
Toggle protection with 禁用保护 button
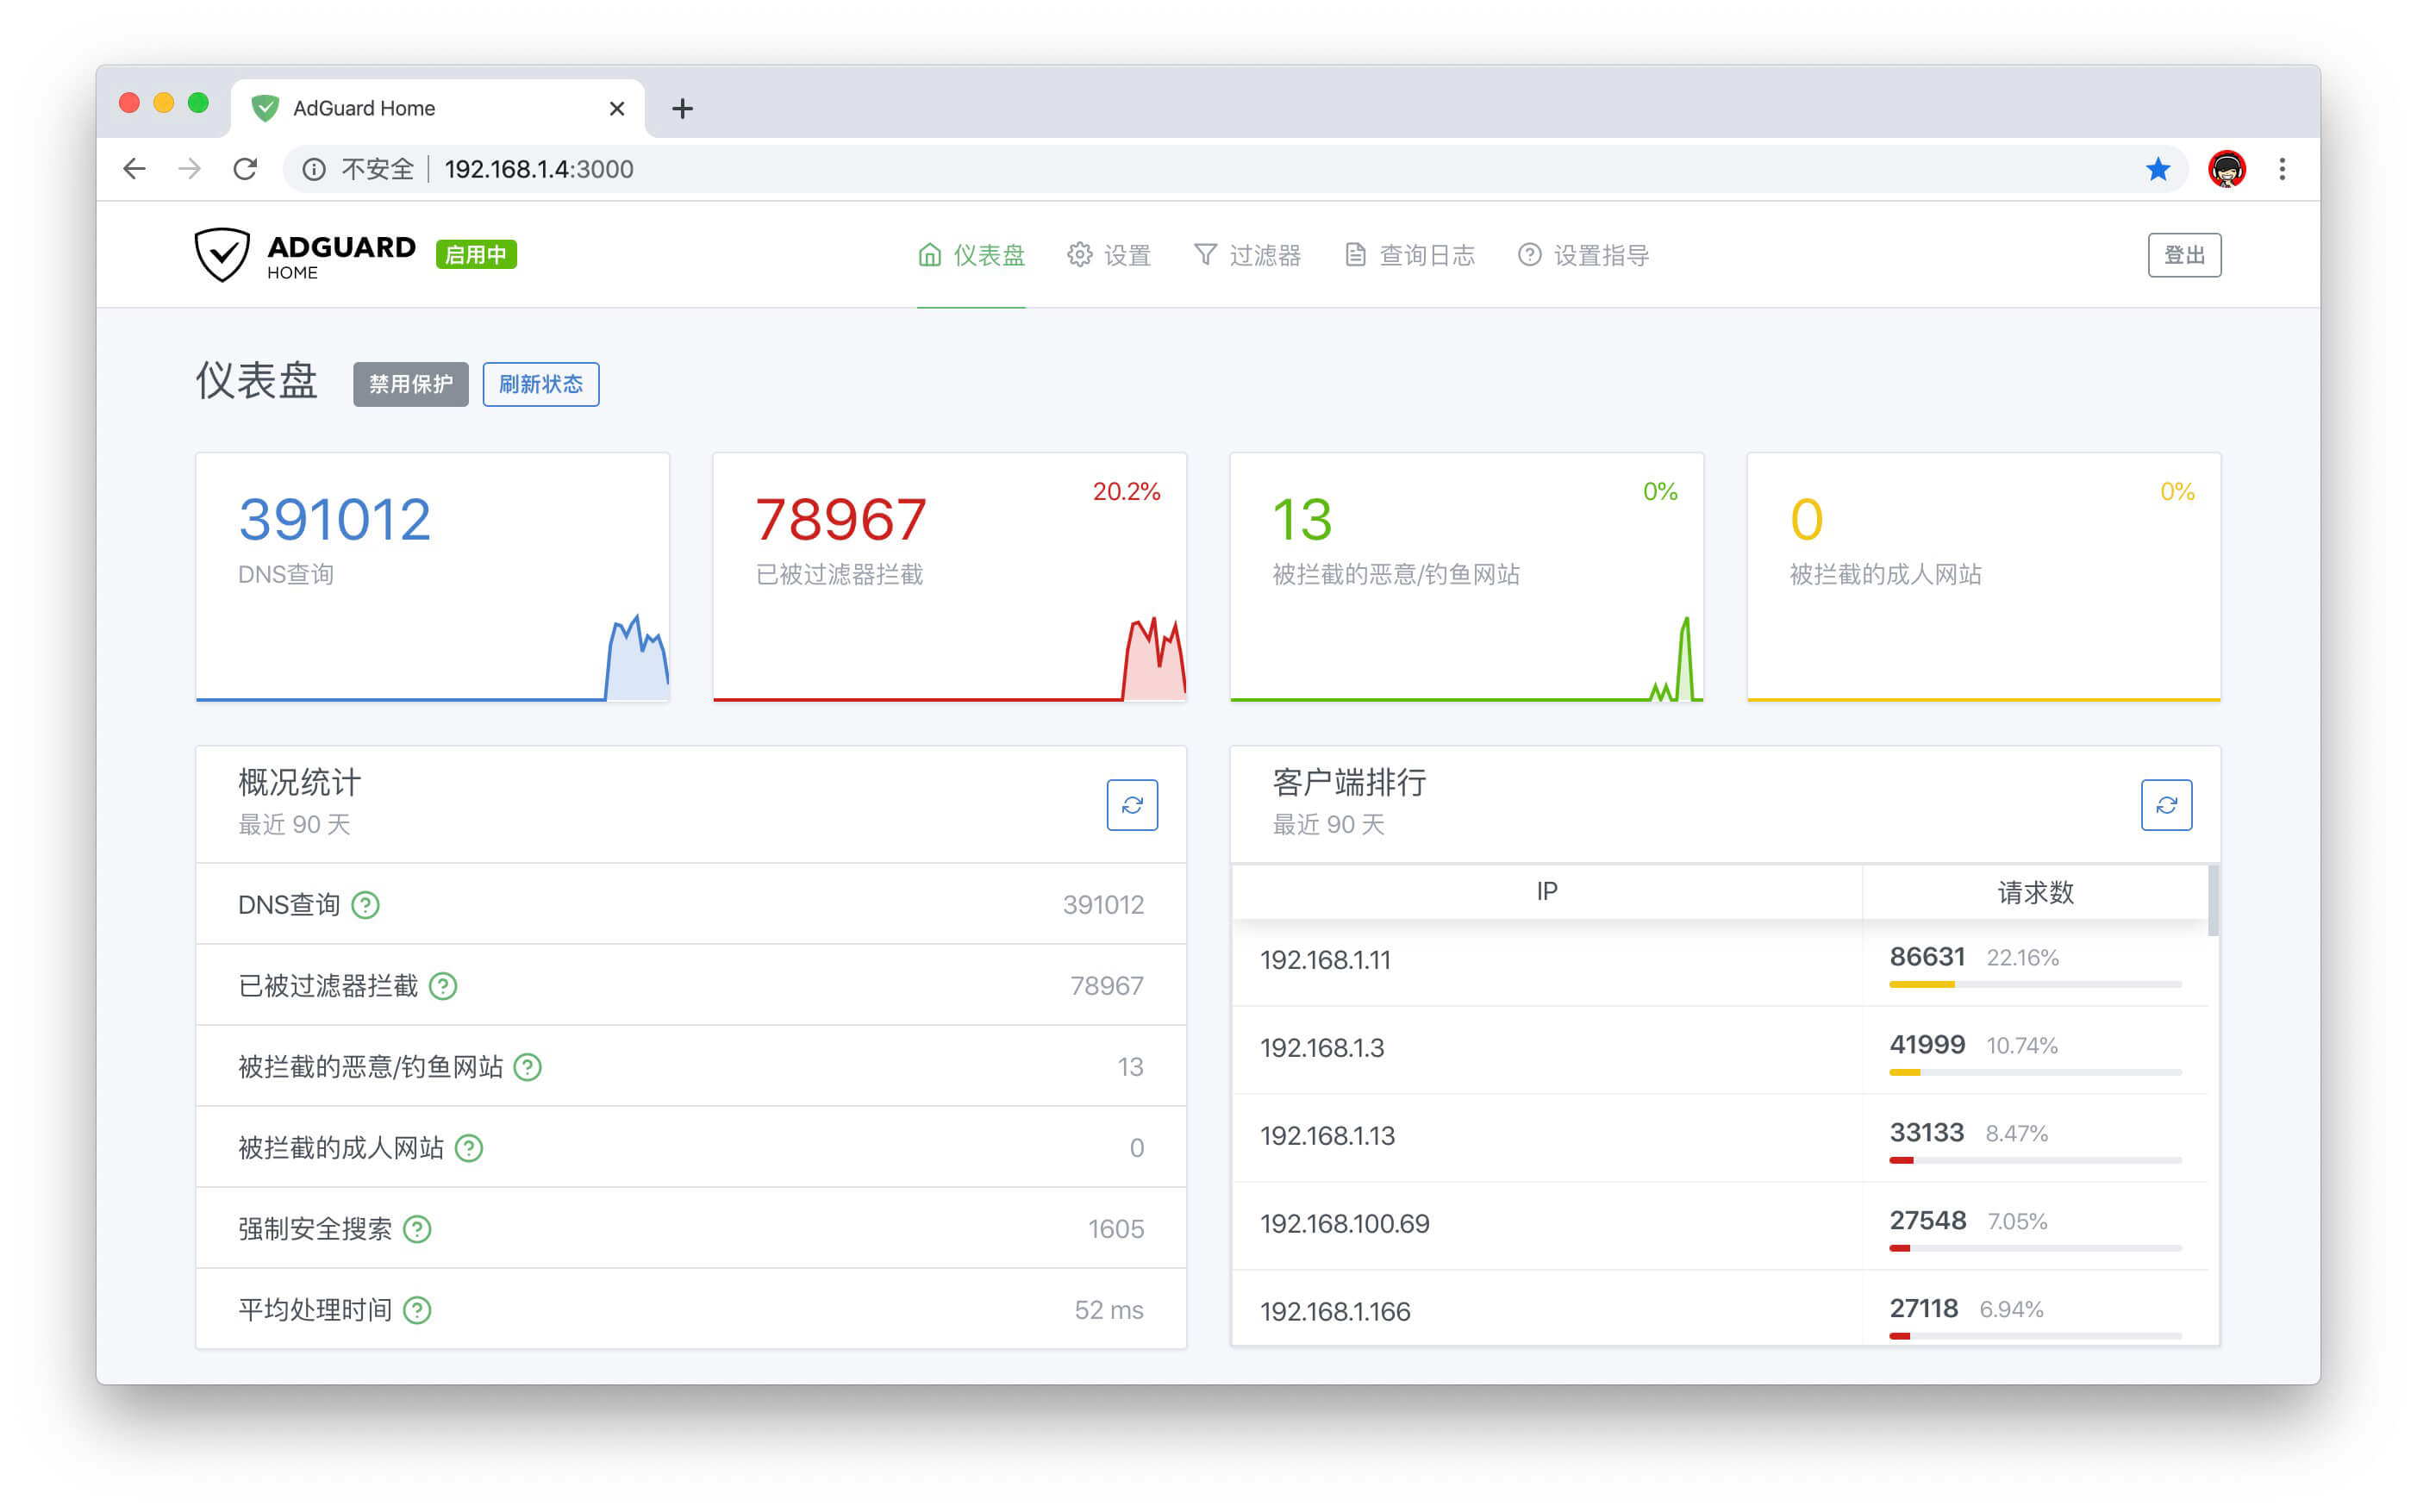click(410, 385)
